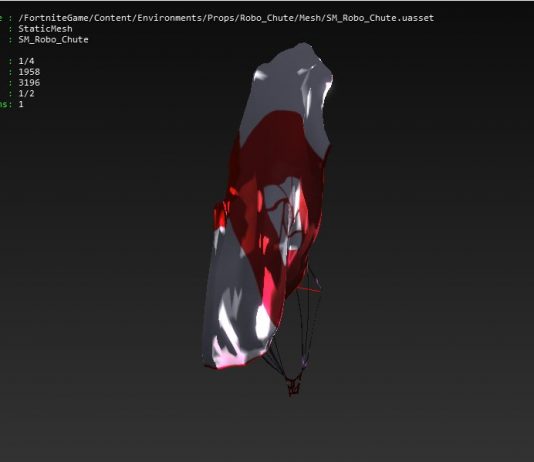Click the small harness at the chute's bottom
This screenshot has width=534, height=462.
click(294, 386)
